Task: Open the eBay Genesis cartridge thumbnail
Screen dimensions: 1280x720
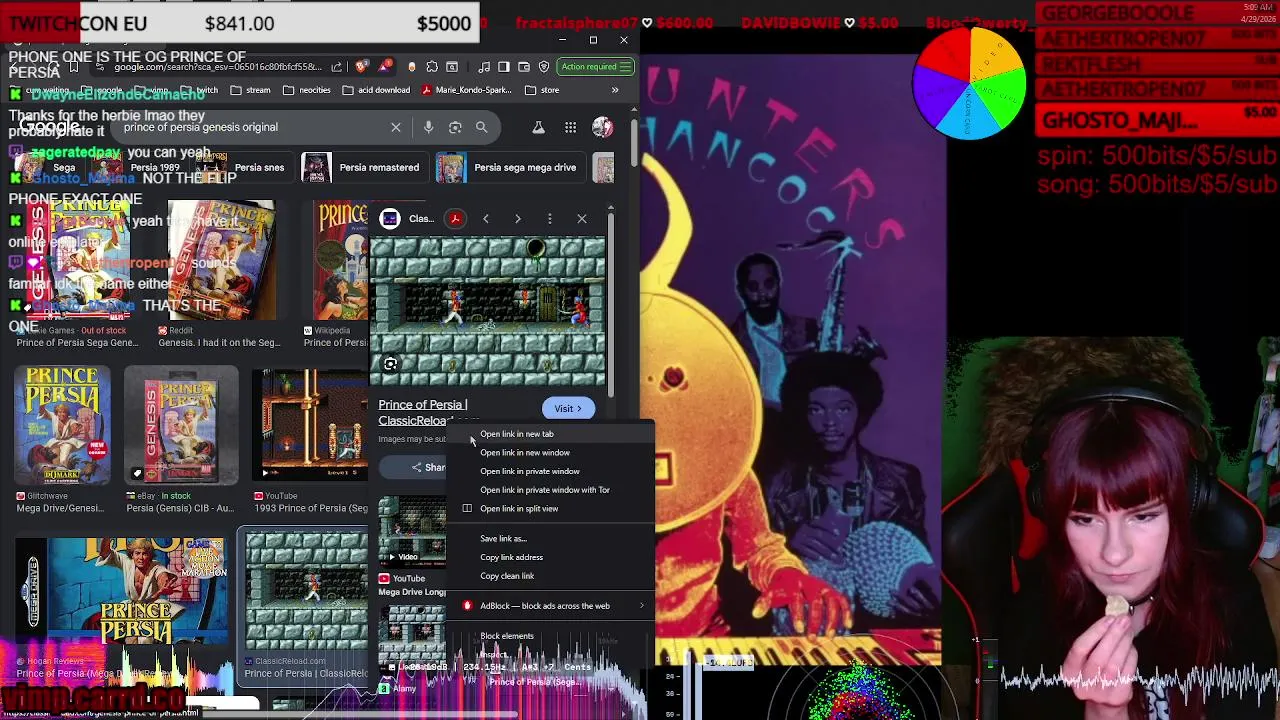Action: (x=181, y=425)
